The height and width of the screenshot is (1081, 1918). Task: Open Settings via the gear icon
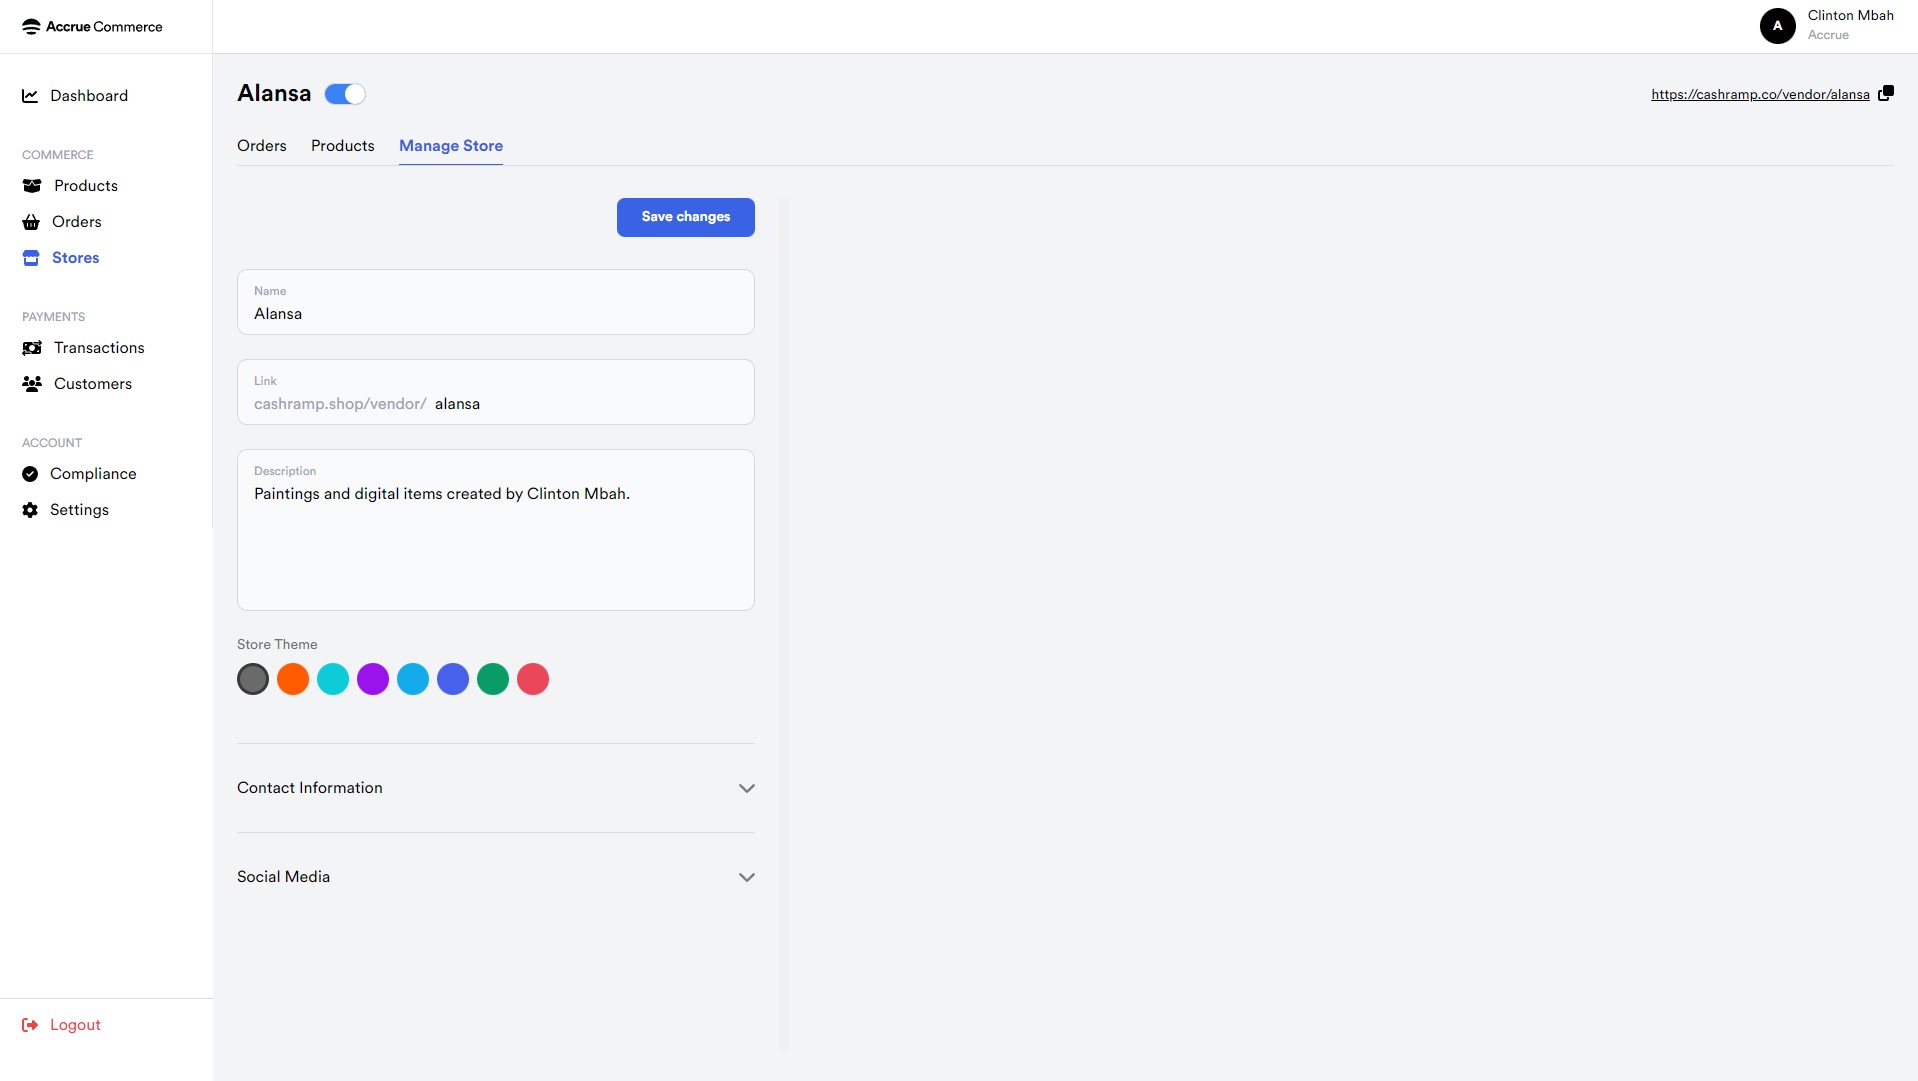coord(31,510)
